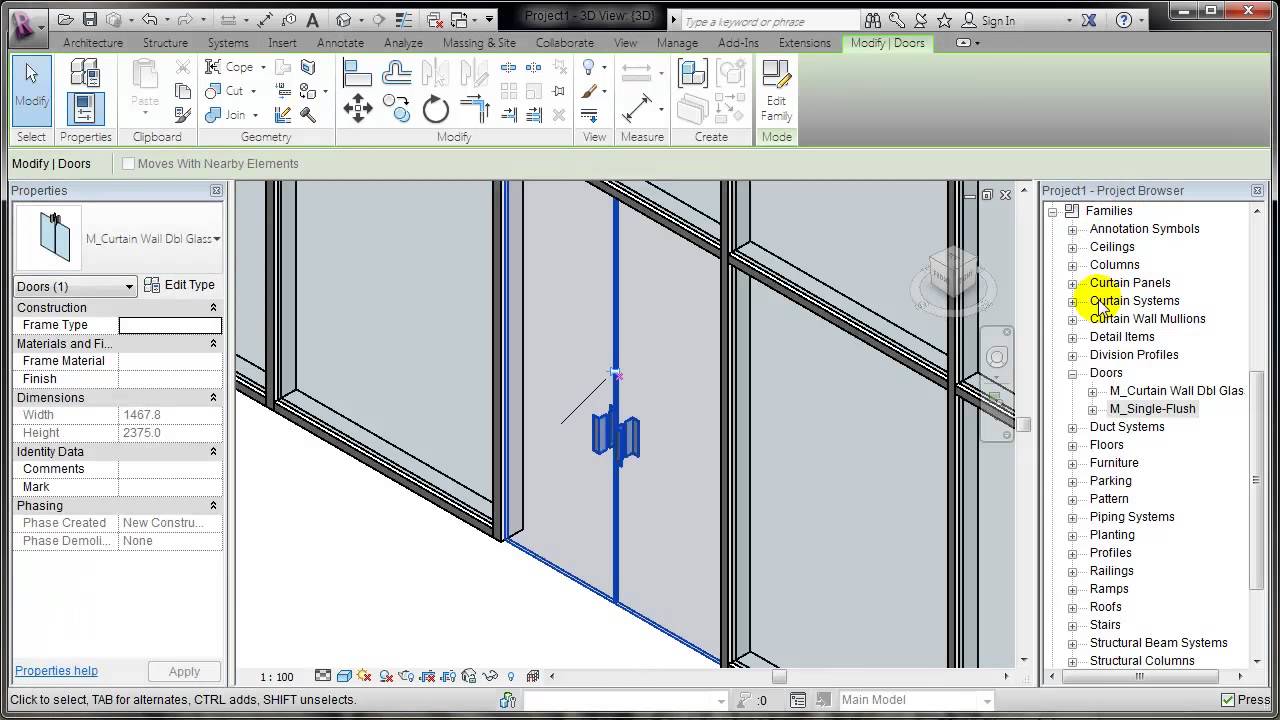This screenshot has width=1280, height=720.
Task: Open the Massing & Site ribbon tab
Action: pyautogui.click(x=479, y=43)
